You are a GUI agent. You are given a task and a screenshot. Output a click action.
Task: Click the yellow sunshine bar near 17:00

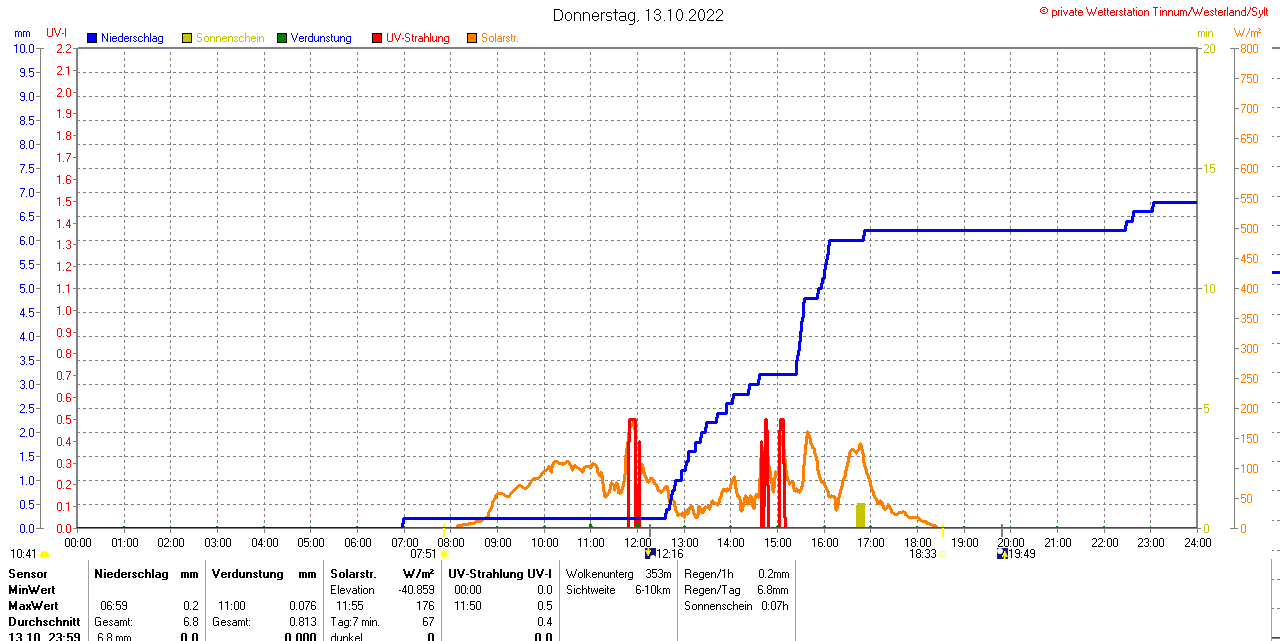(x=860, y=515)
